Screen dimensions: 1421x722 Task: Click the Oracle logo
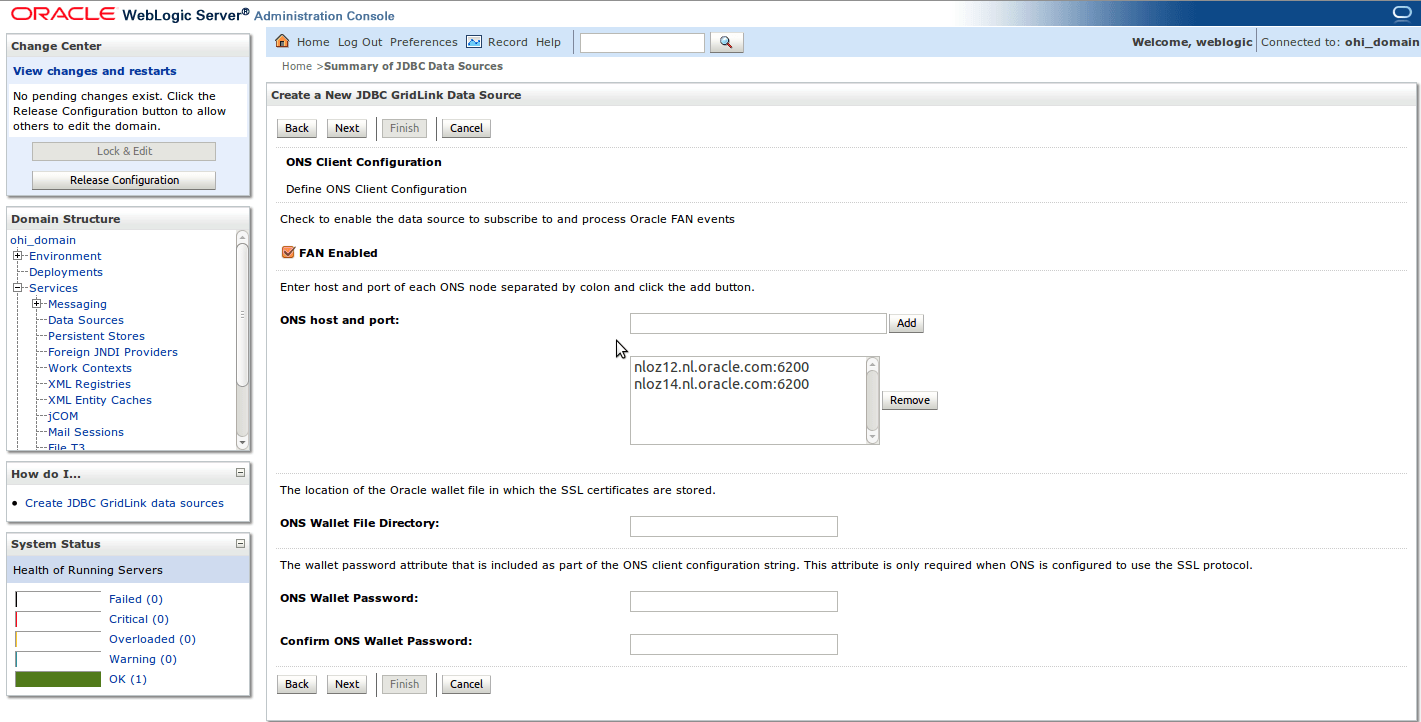click(x=62, y=14)
